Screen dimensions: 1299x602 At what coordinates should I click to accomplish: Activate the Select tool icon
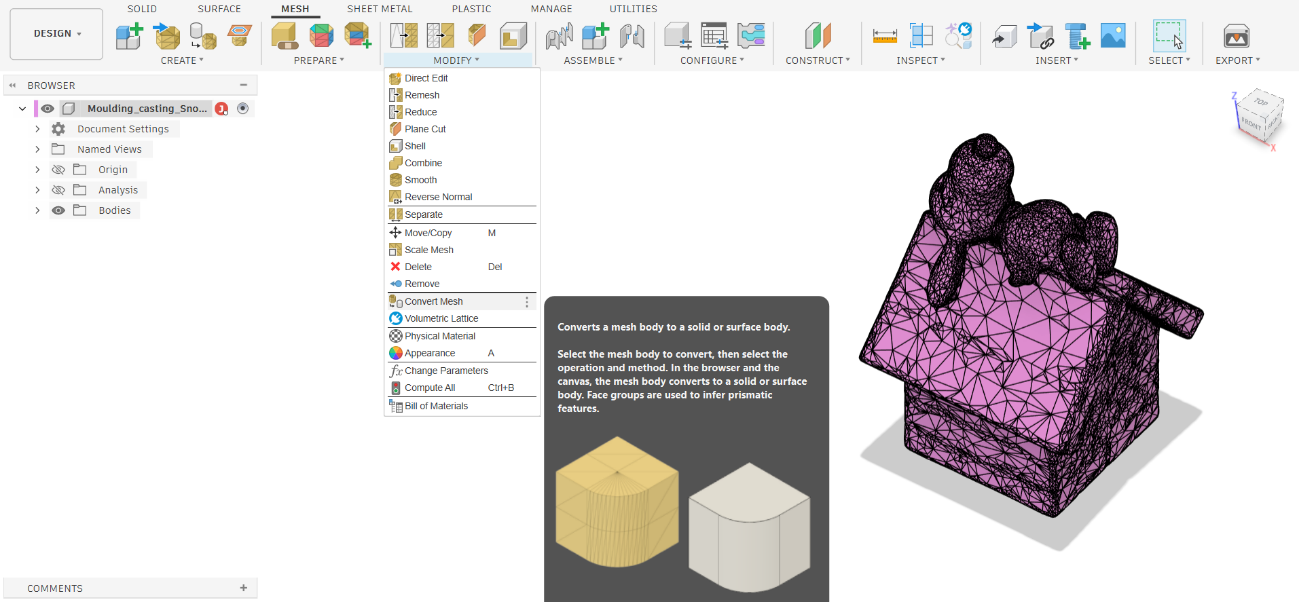point(1169,36)
